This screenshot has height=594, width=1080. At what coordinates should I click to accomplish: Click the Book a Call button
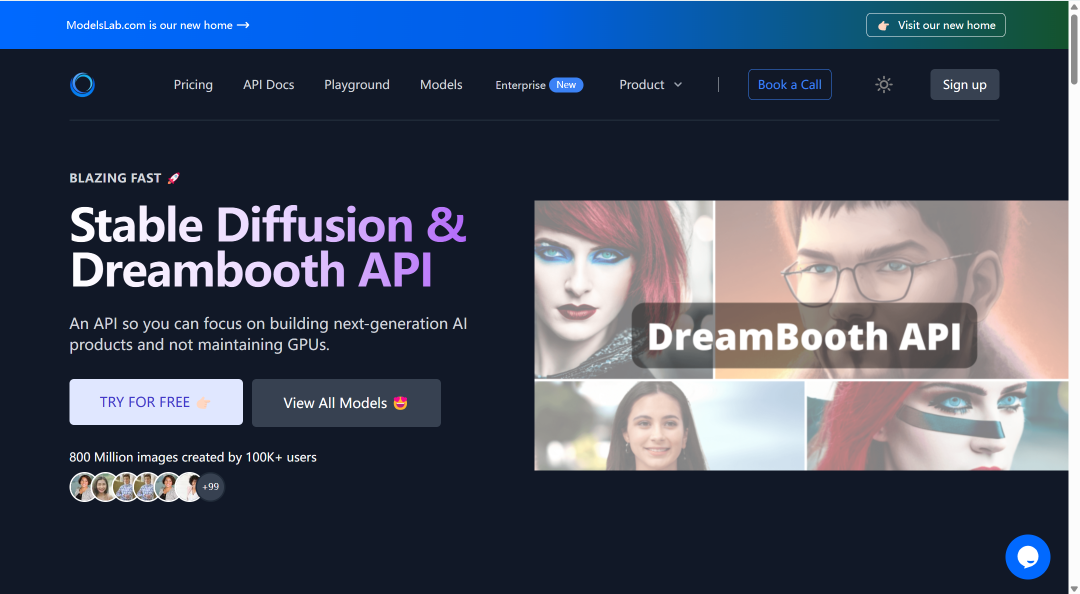coord(789,85)
